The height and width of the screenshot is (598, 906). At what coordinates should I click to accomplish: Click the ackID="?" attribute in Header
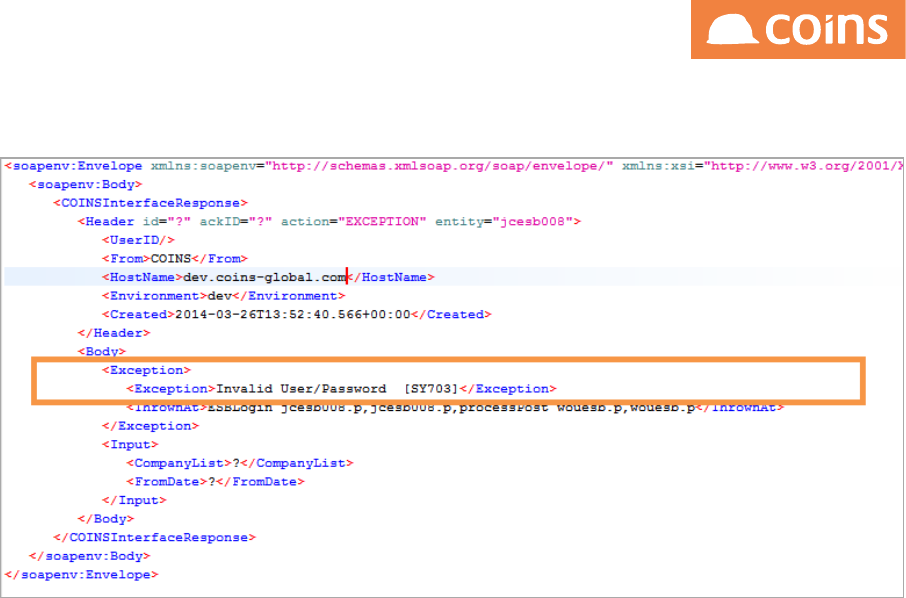click(x=235, y=222)
